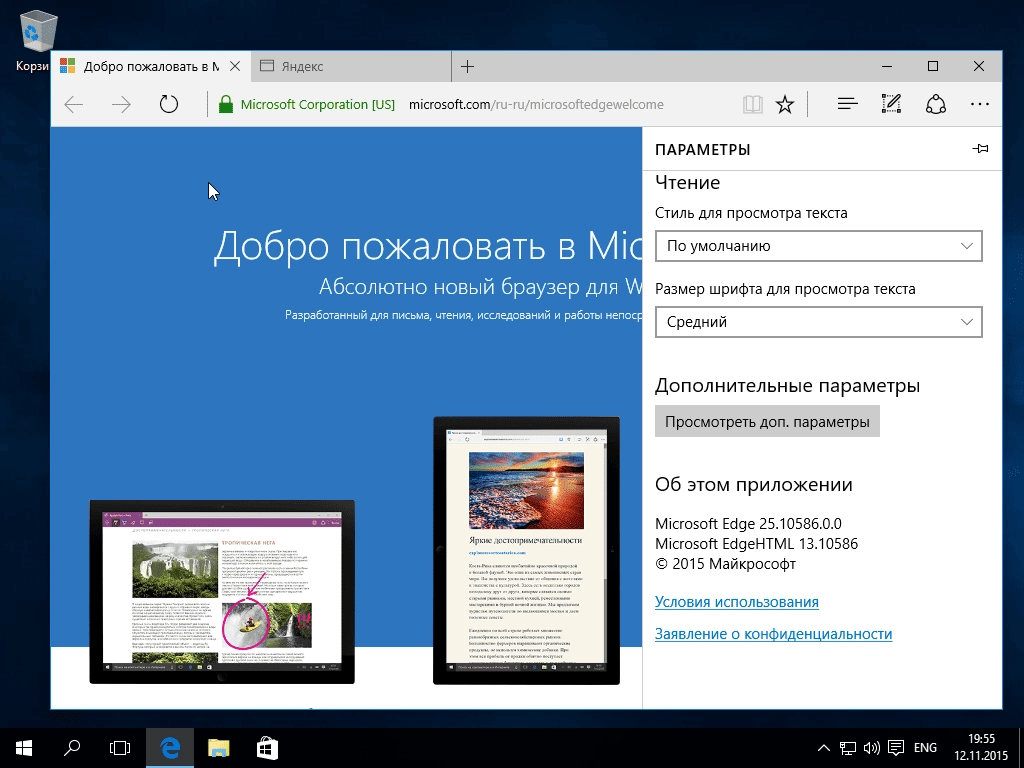Viewport: 1024px width, 768px height.
Task: Click the network tray icon
Action: [x=848, y=748]
